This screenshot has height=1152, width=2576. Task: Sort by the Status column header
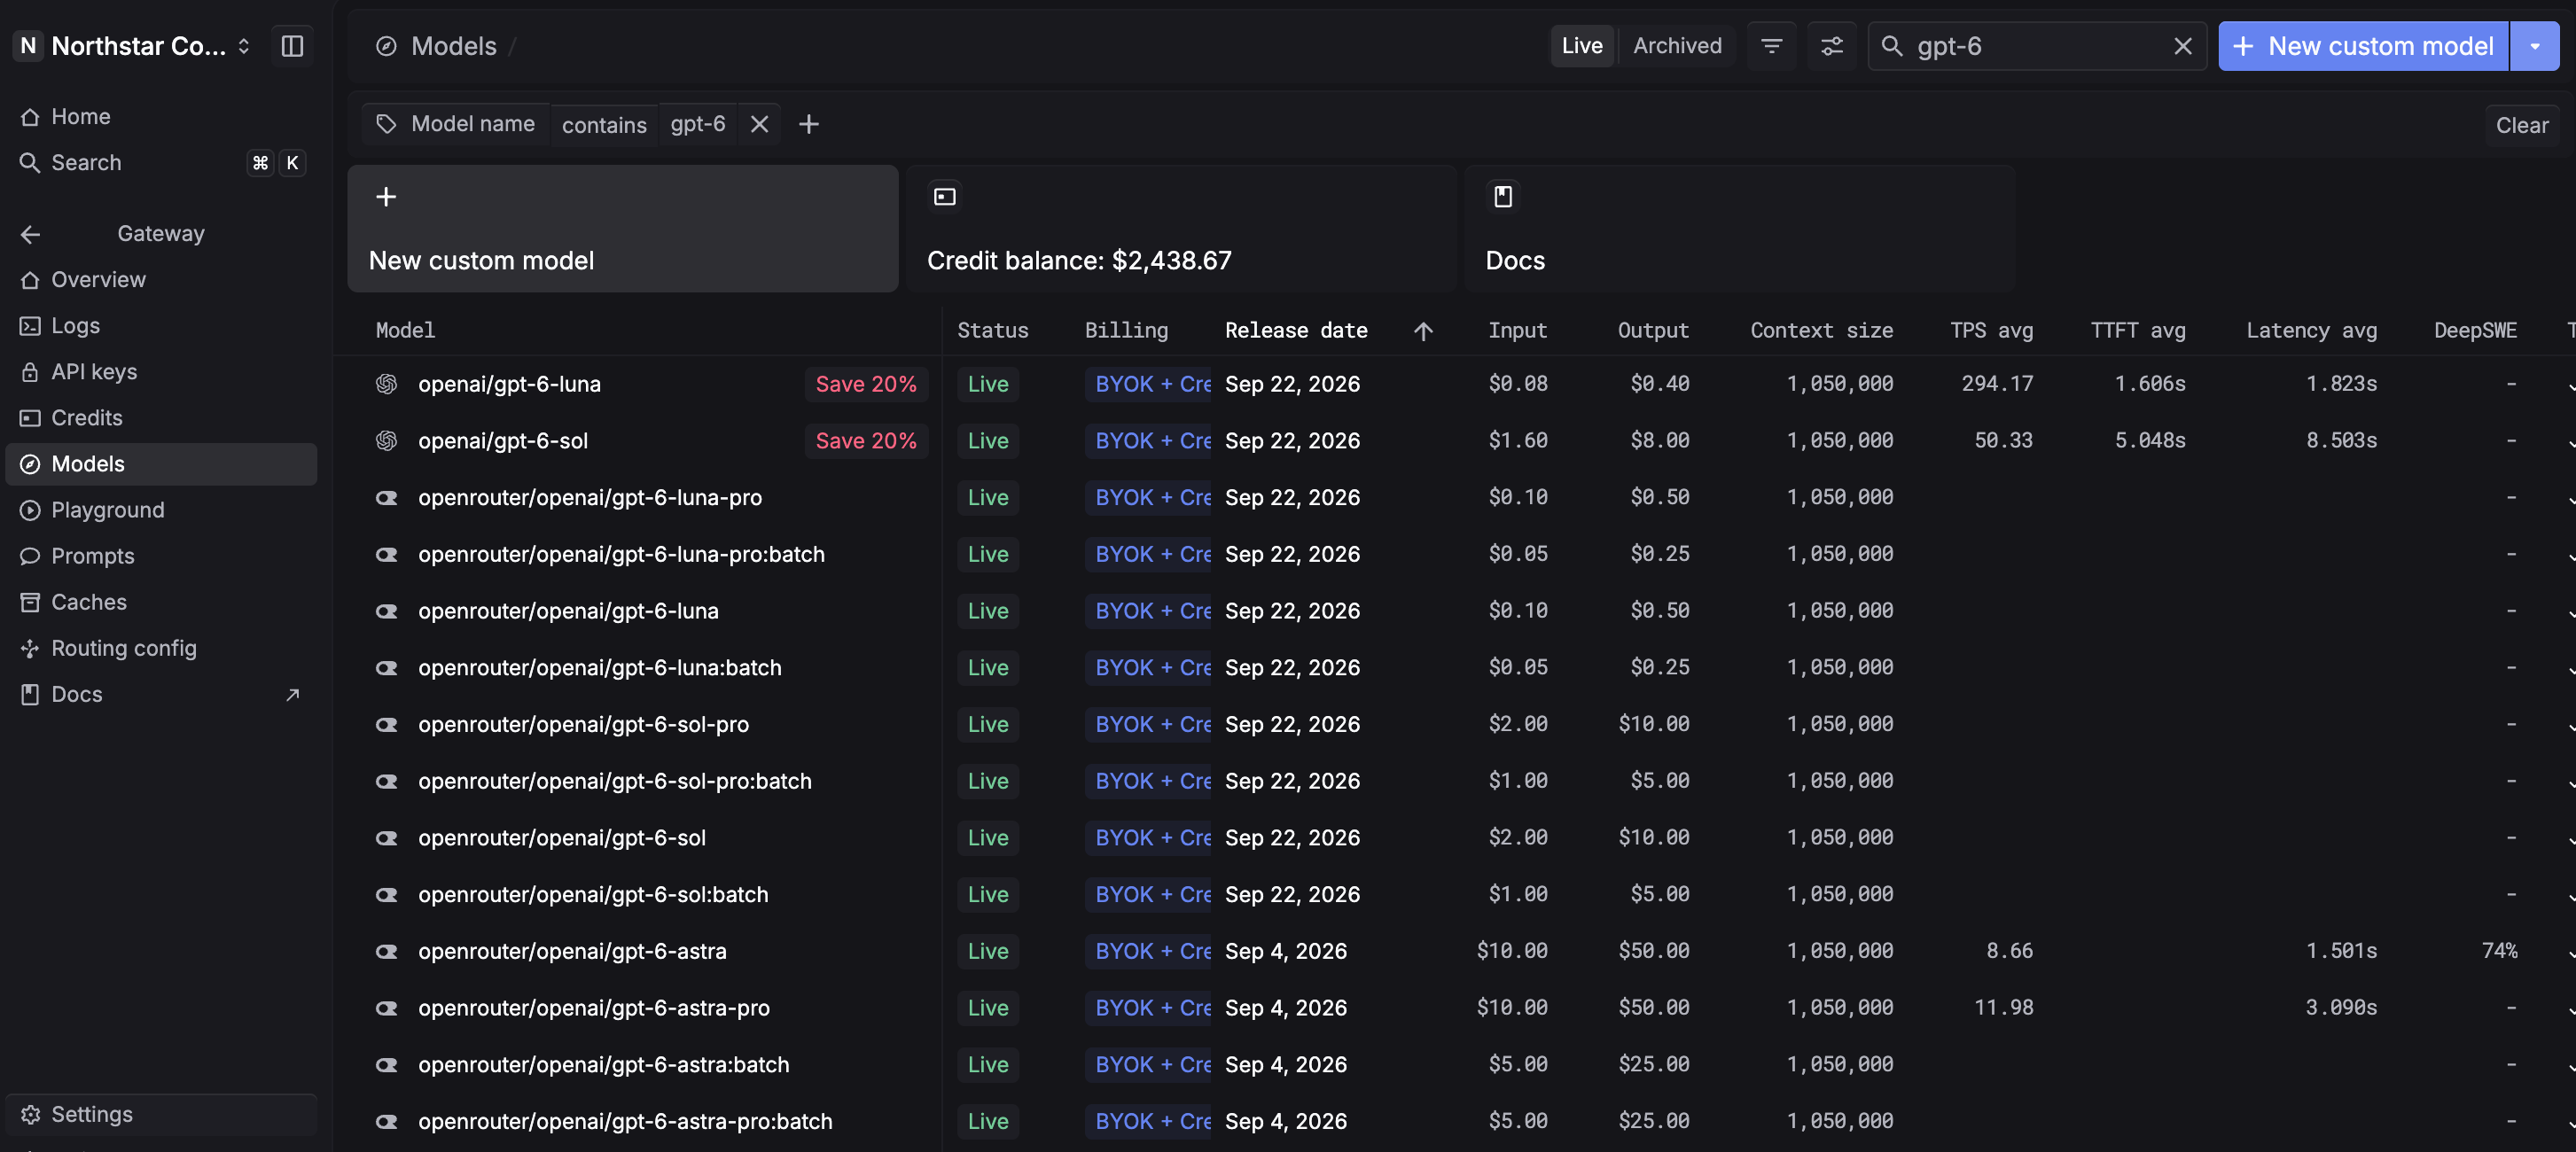point(992,331)
